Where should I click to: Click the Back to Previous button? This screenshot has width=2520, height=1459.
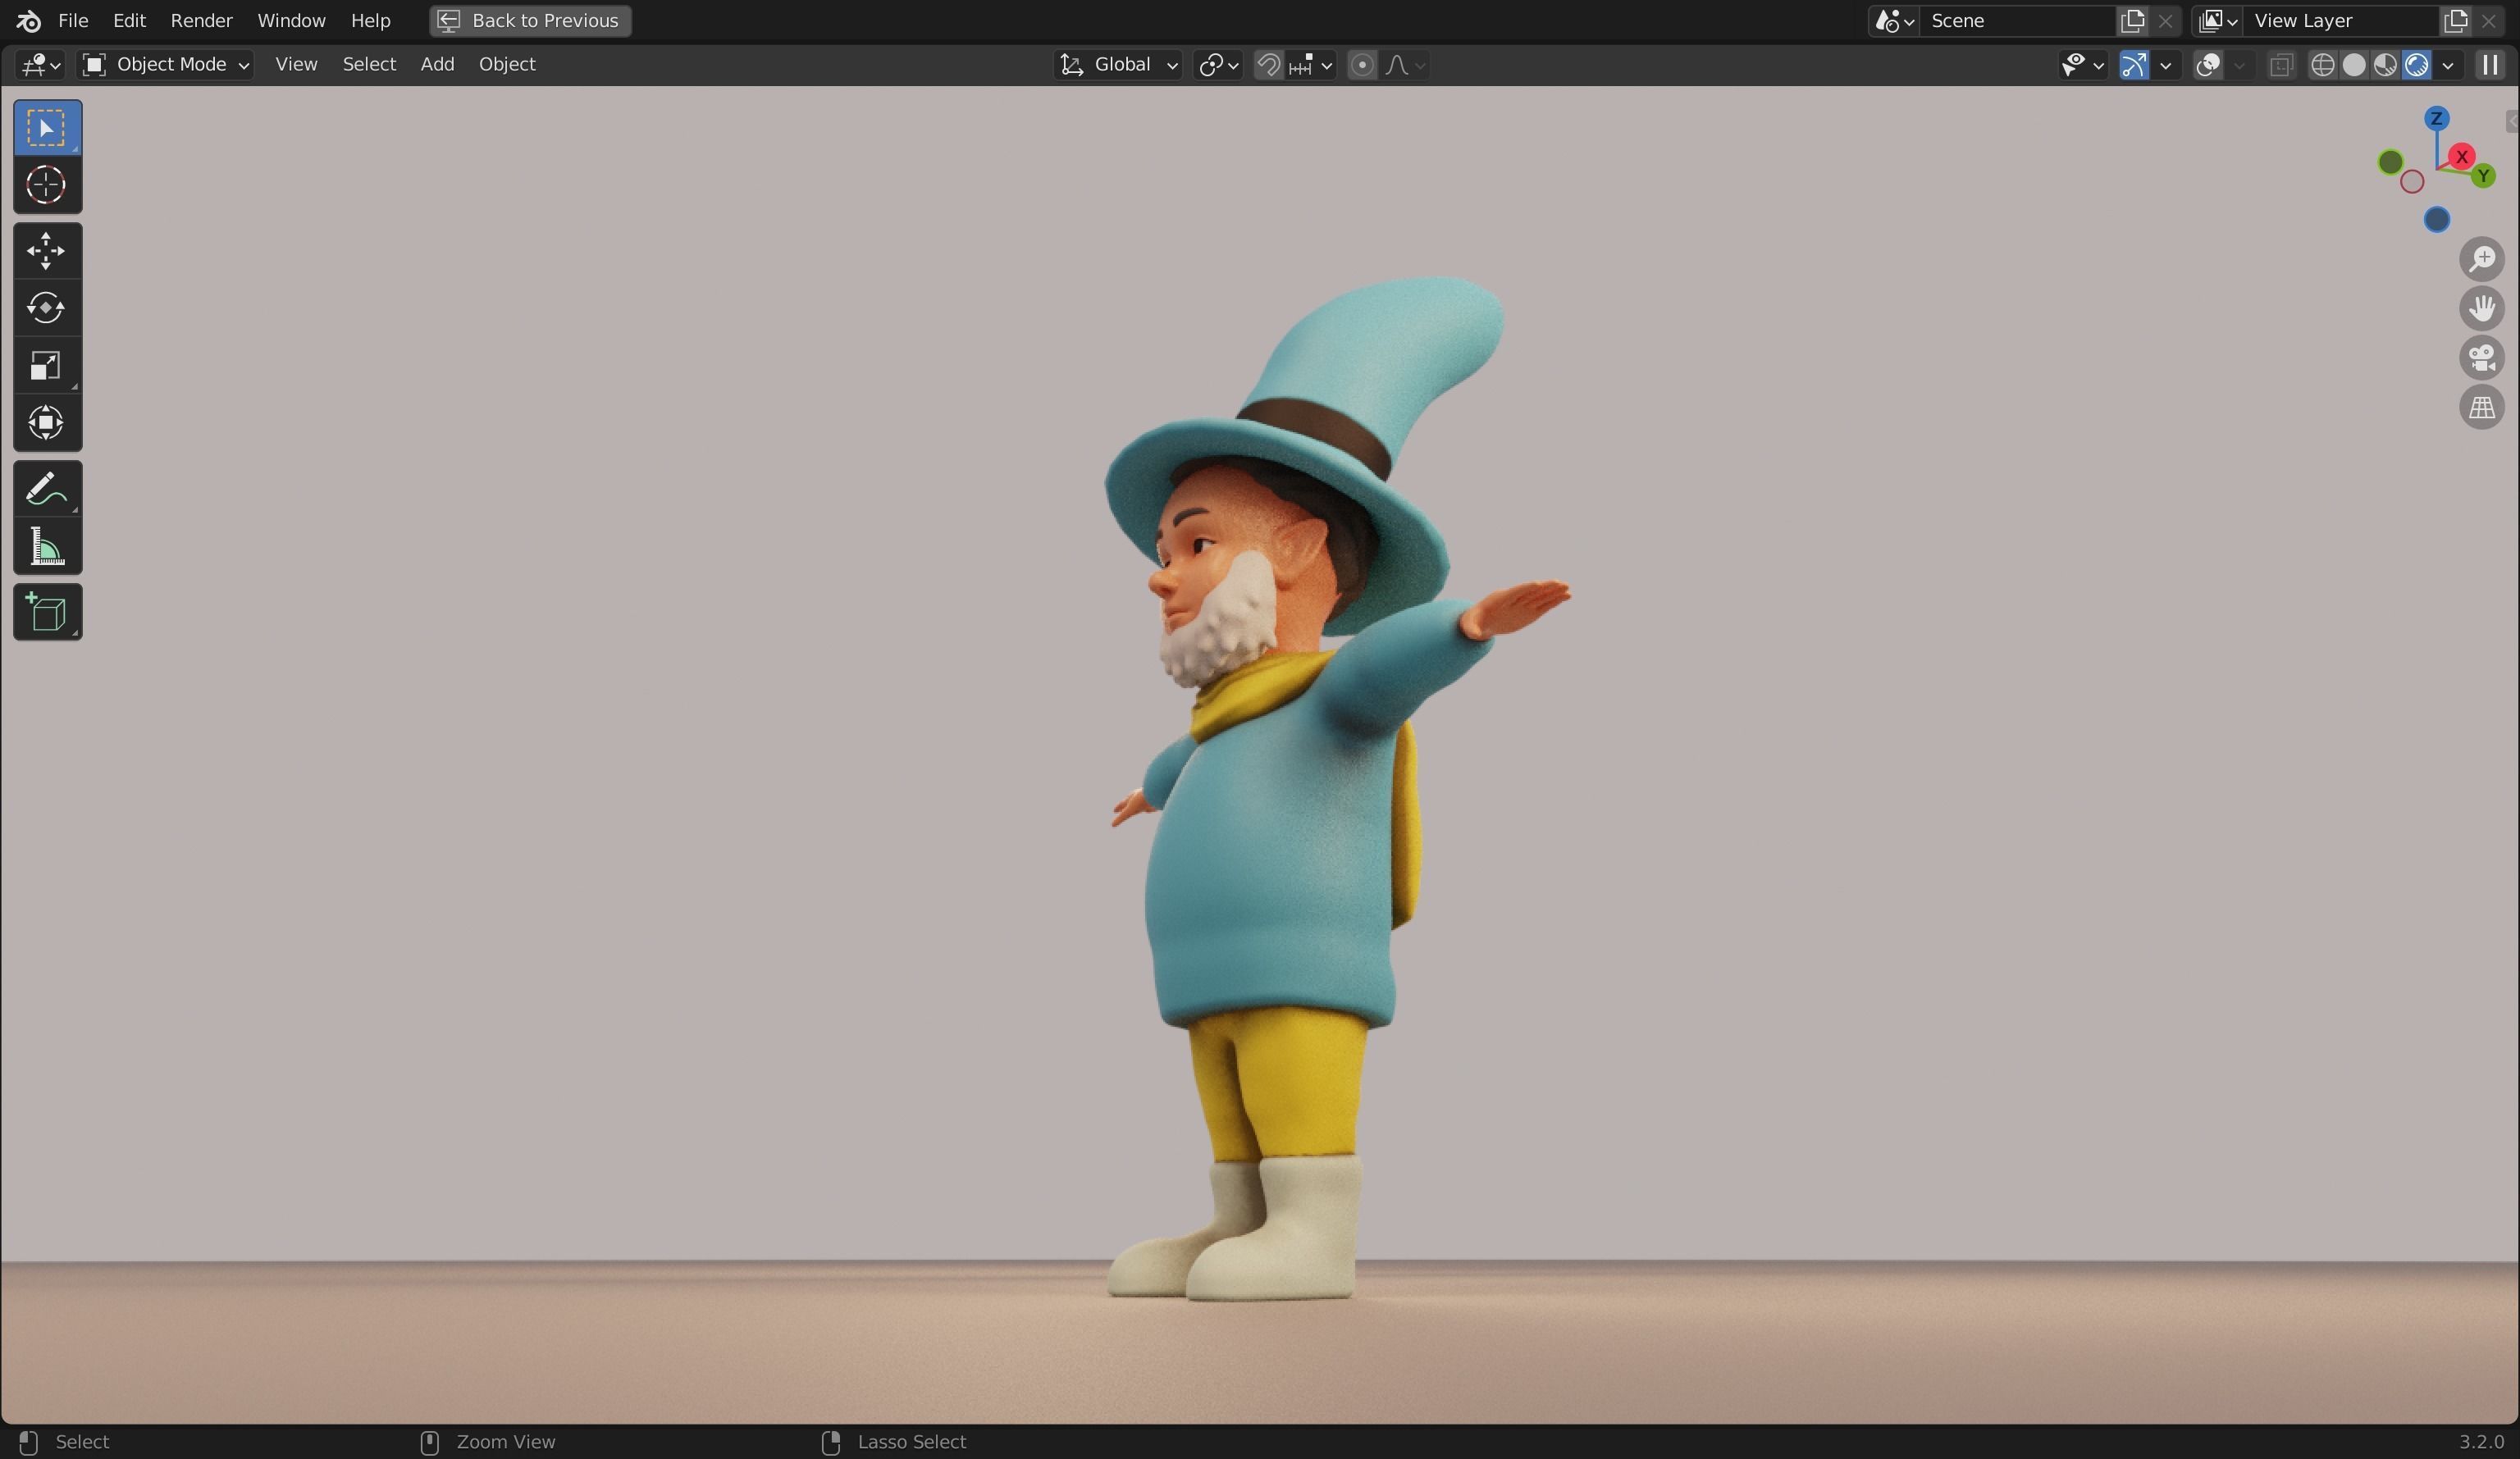(530, 21)
